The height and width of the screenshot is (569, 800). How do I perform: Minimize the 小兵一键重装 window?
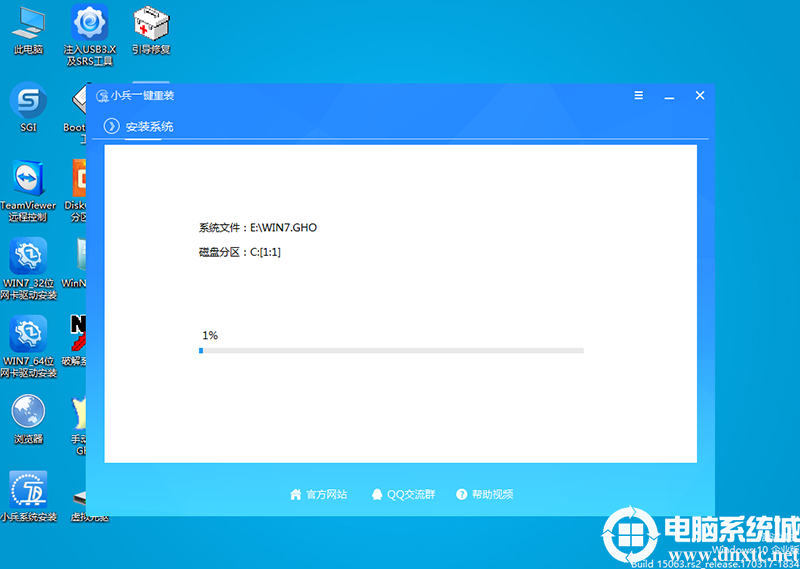point(669,95)
